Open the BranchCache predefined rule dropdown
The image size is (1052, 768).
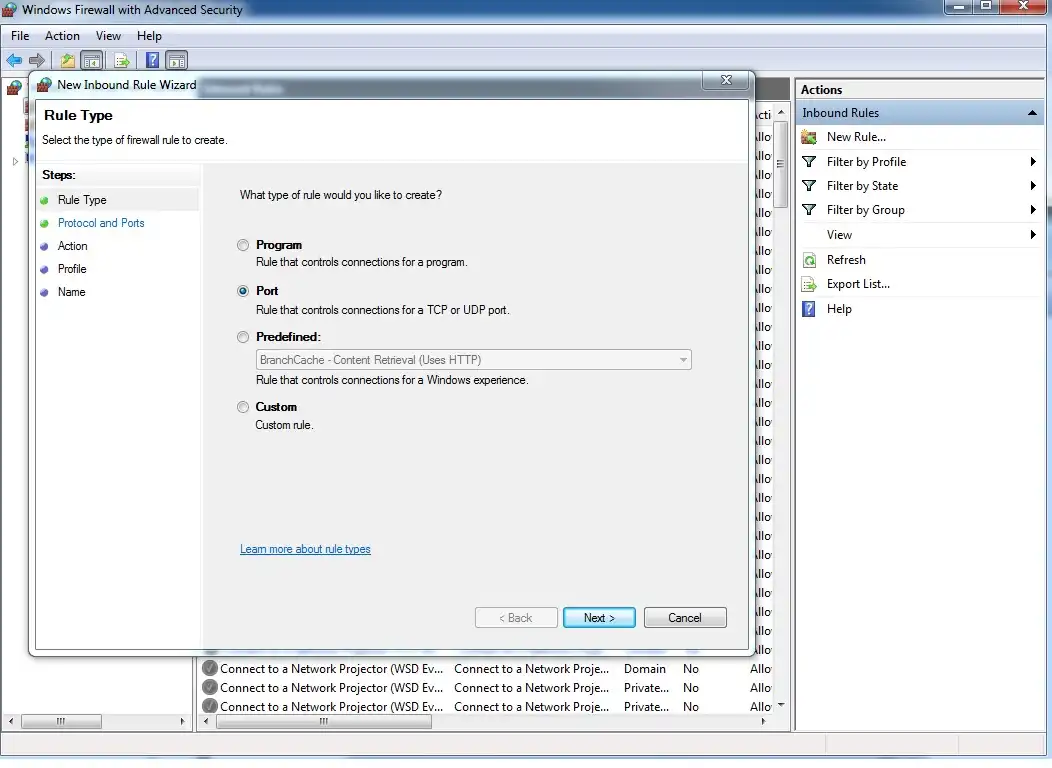point(474,360)
